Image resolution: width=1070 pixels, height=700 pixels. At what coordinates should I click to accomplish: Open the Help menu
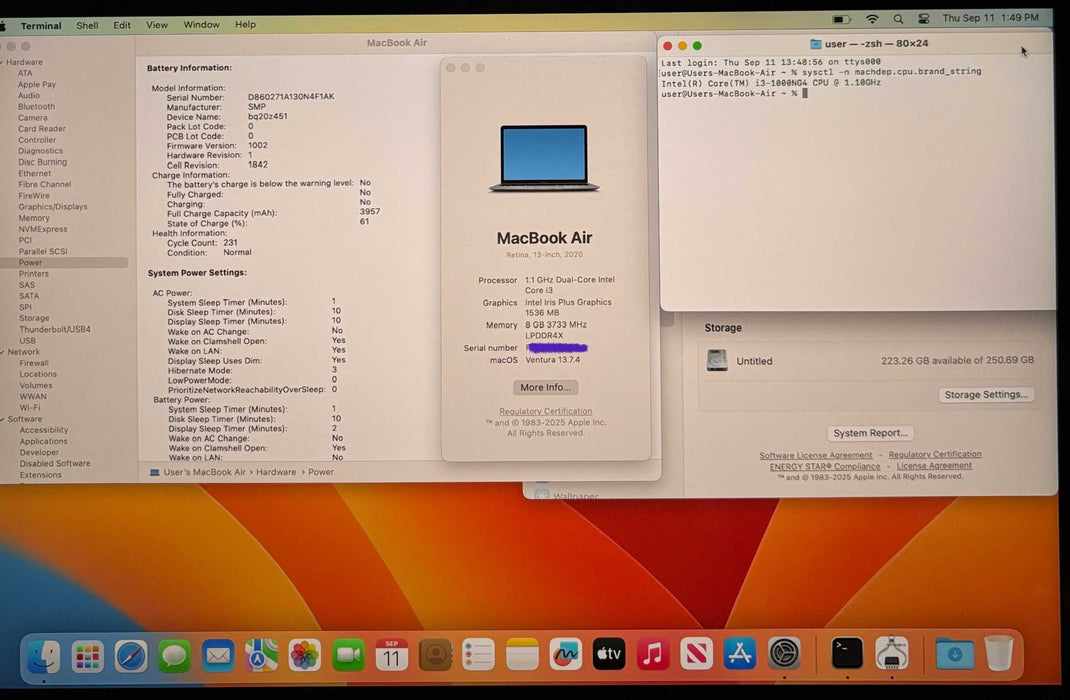point(245,25)
